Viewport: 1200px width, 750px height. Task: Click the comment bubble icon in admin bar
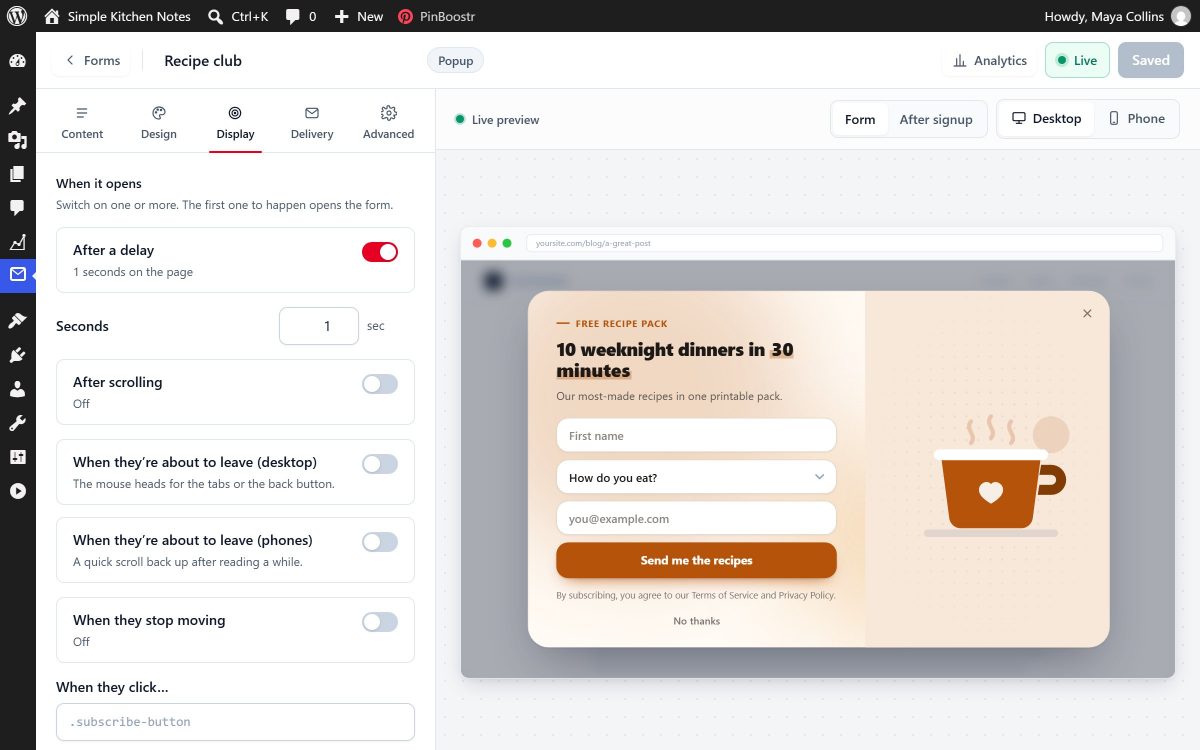[x=293, y=16]
